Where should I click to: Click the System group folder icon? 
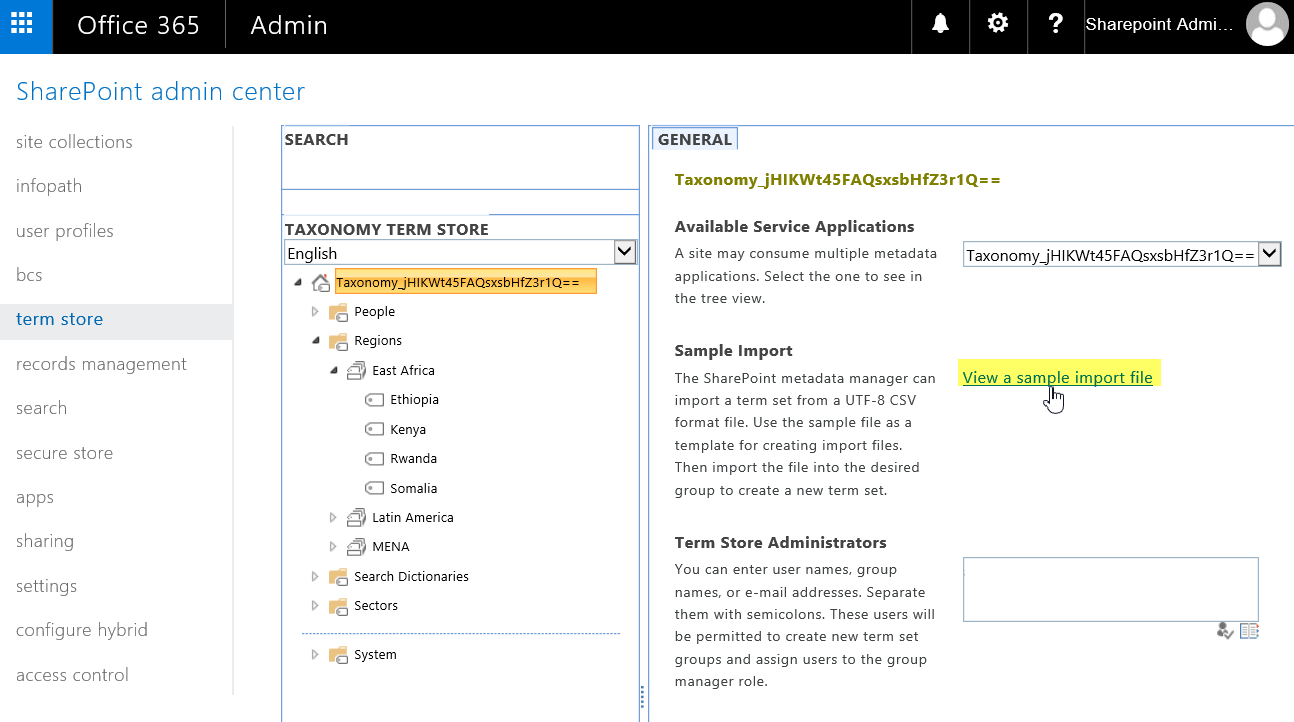click(x=338, y=655)
